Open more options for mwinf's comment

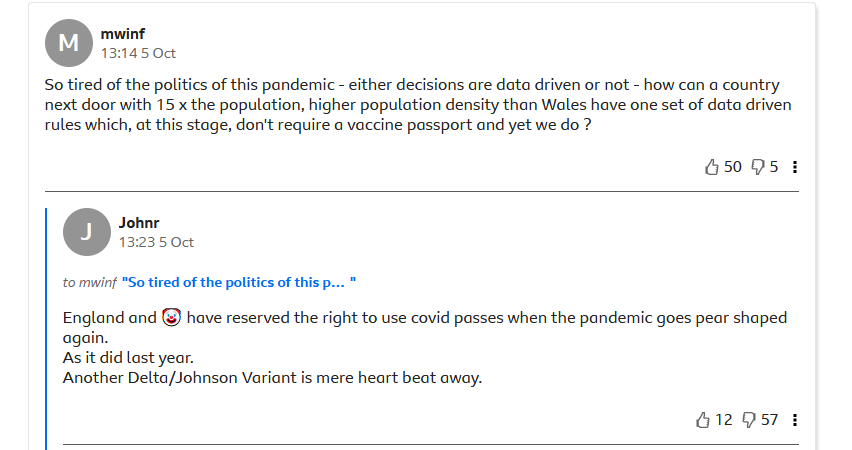(x=795, y=167)
